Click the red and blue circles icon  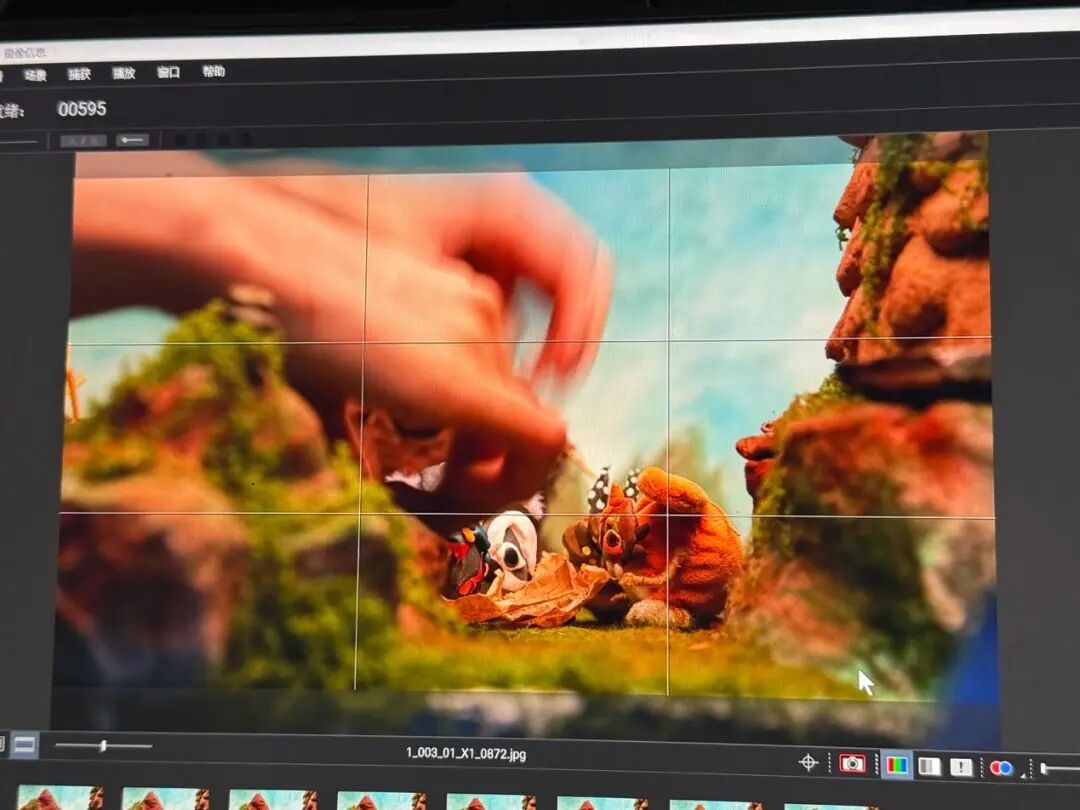[x=1000, y=768]
